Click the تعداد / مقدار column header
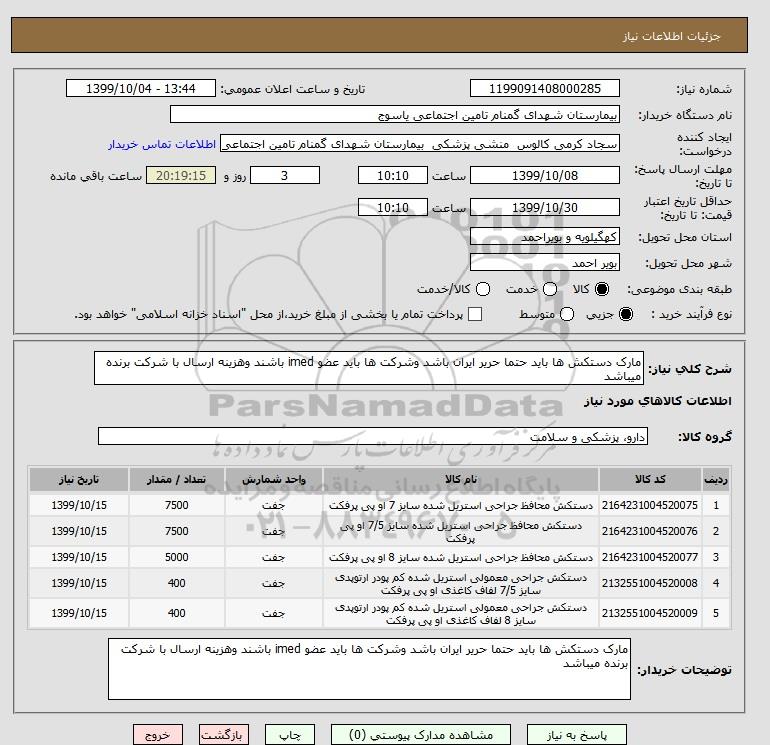 pos(177,479)
